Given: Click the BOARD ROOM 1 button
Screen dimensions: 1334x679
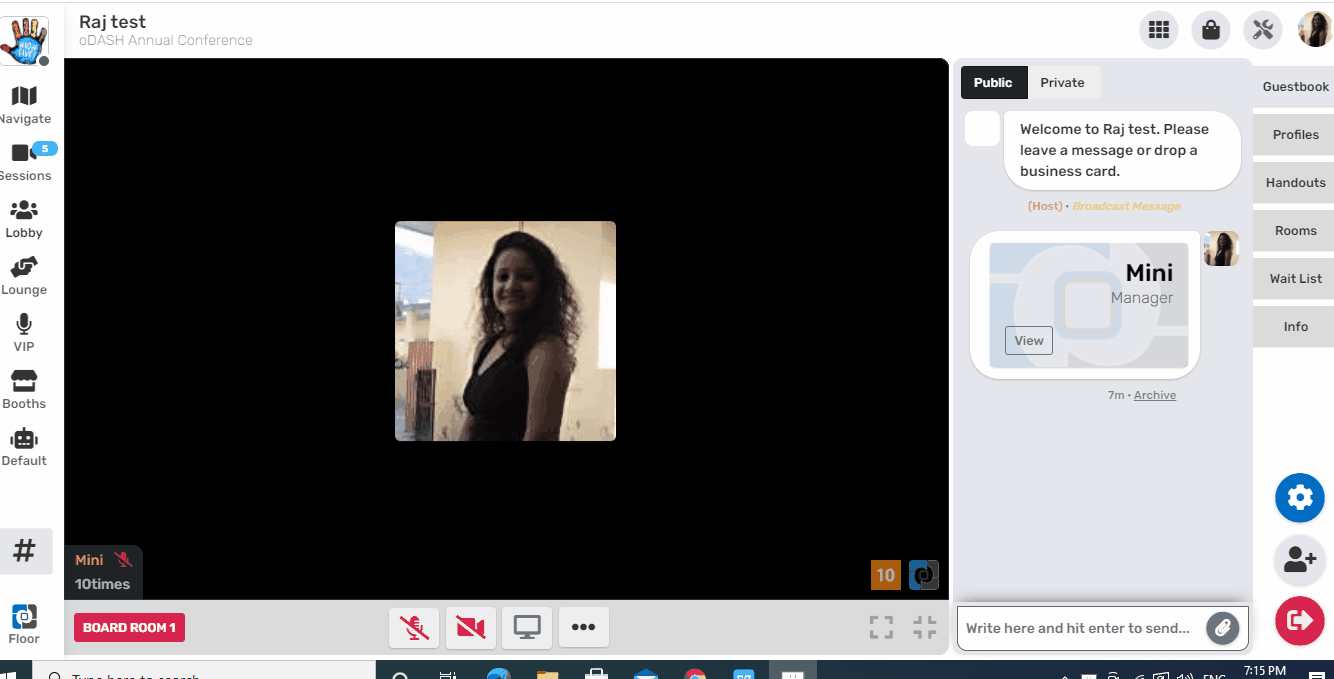Looking at the screenshot, I should pos(129,628).
